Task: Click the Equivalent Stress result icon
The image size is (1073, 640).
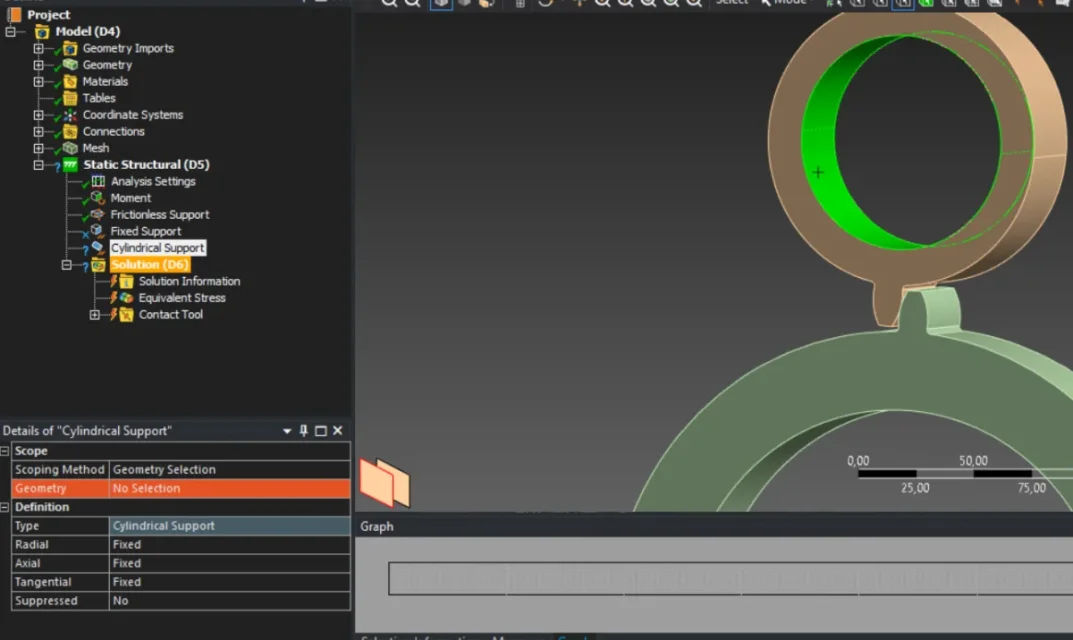Action: (126, 298)
